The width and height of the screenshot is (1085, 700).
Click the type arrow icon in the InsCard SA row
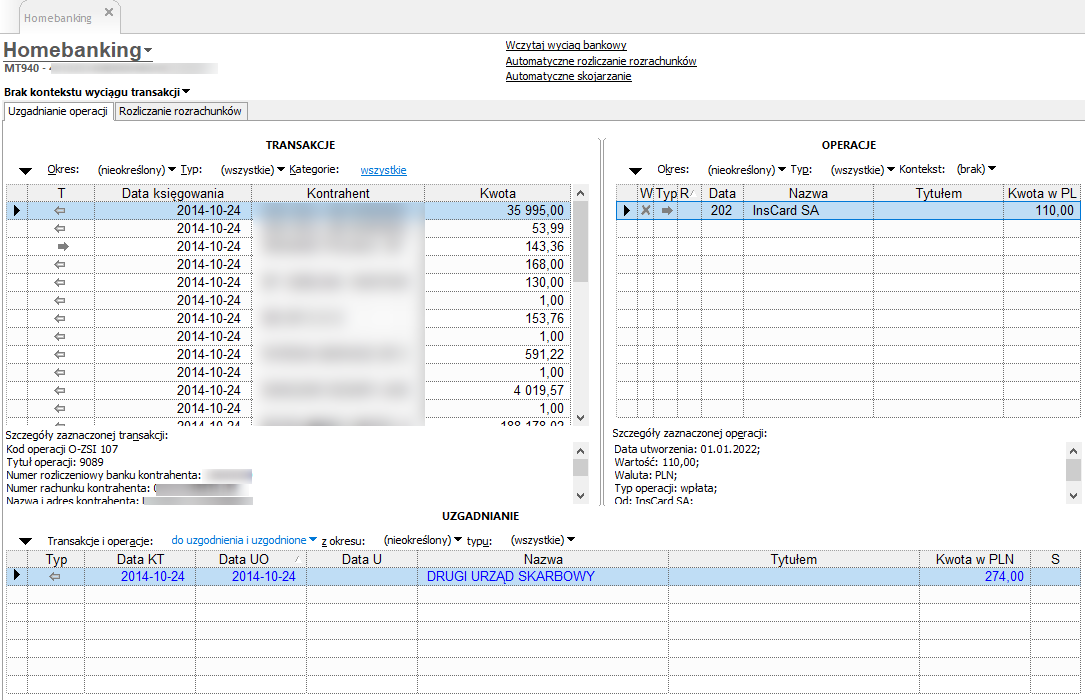point(667,210)
